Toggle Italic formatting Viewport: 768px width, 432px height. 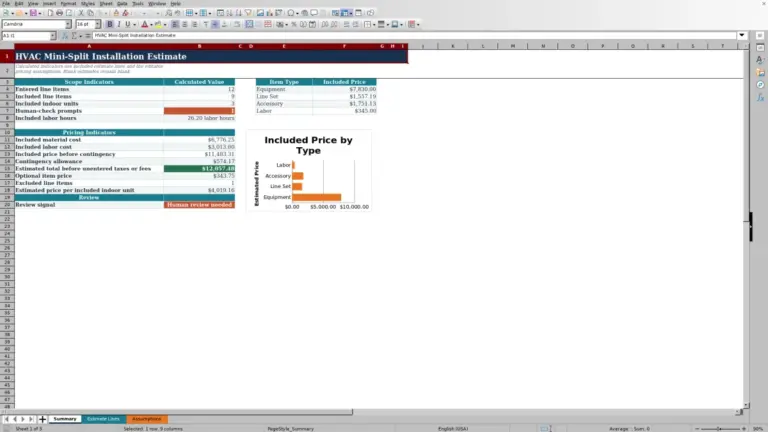click(x=119, y=24)
